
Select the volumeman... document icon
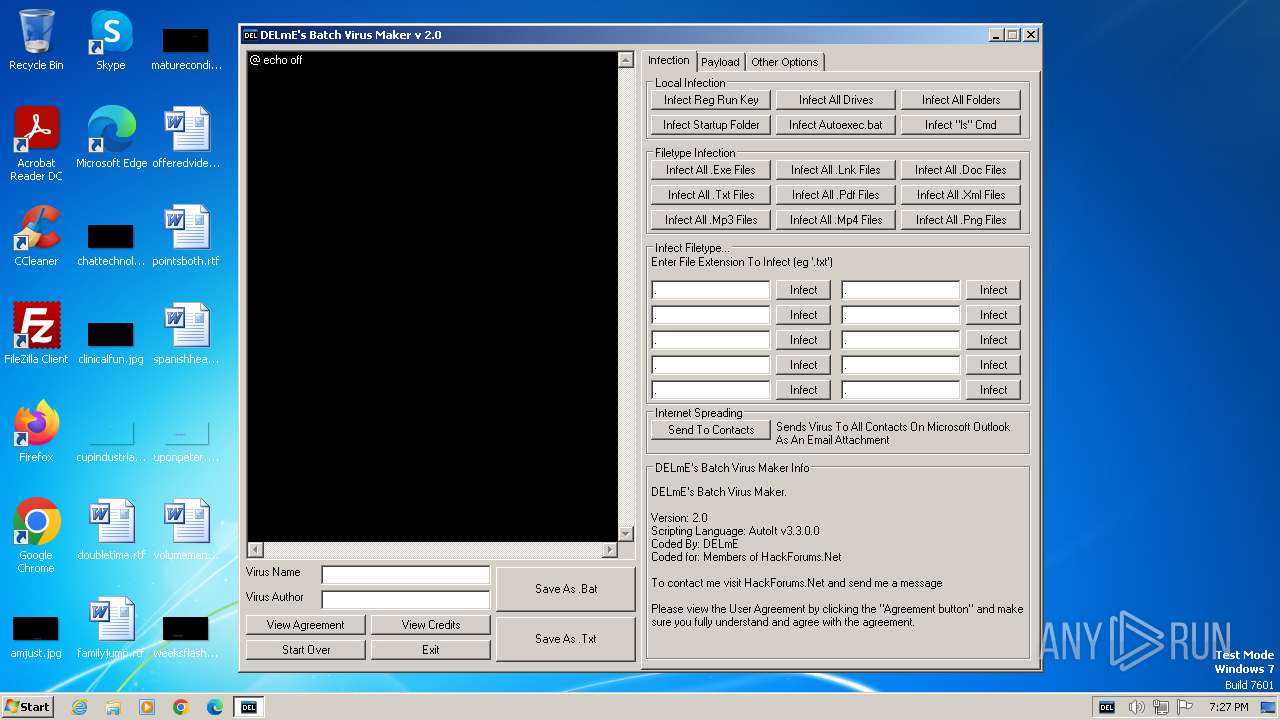[x=186, y=530]
